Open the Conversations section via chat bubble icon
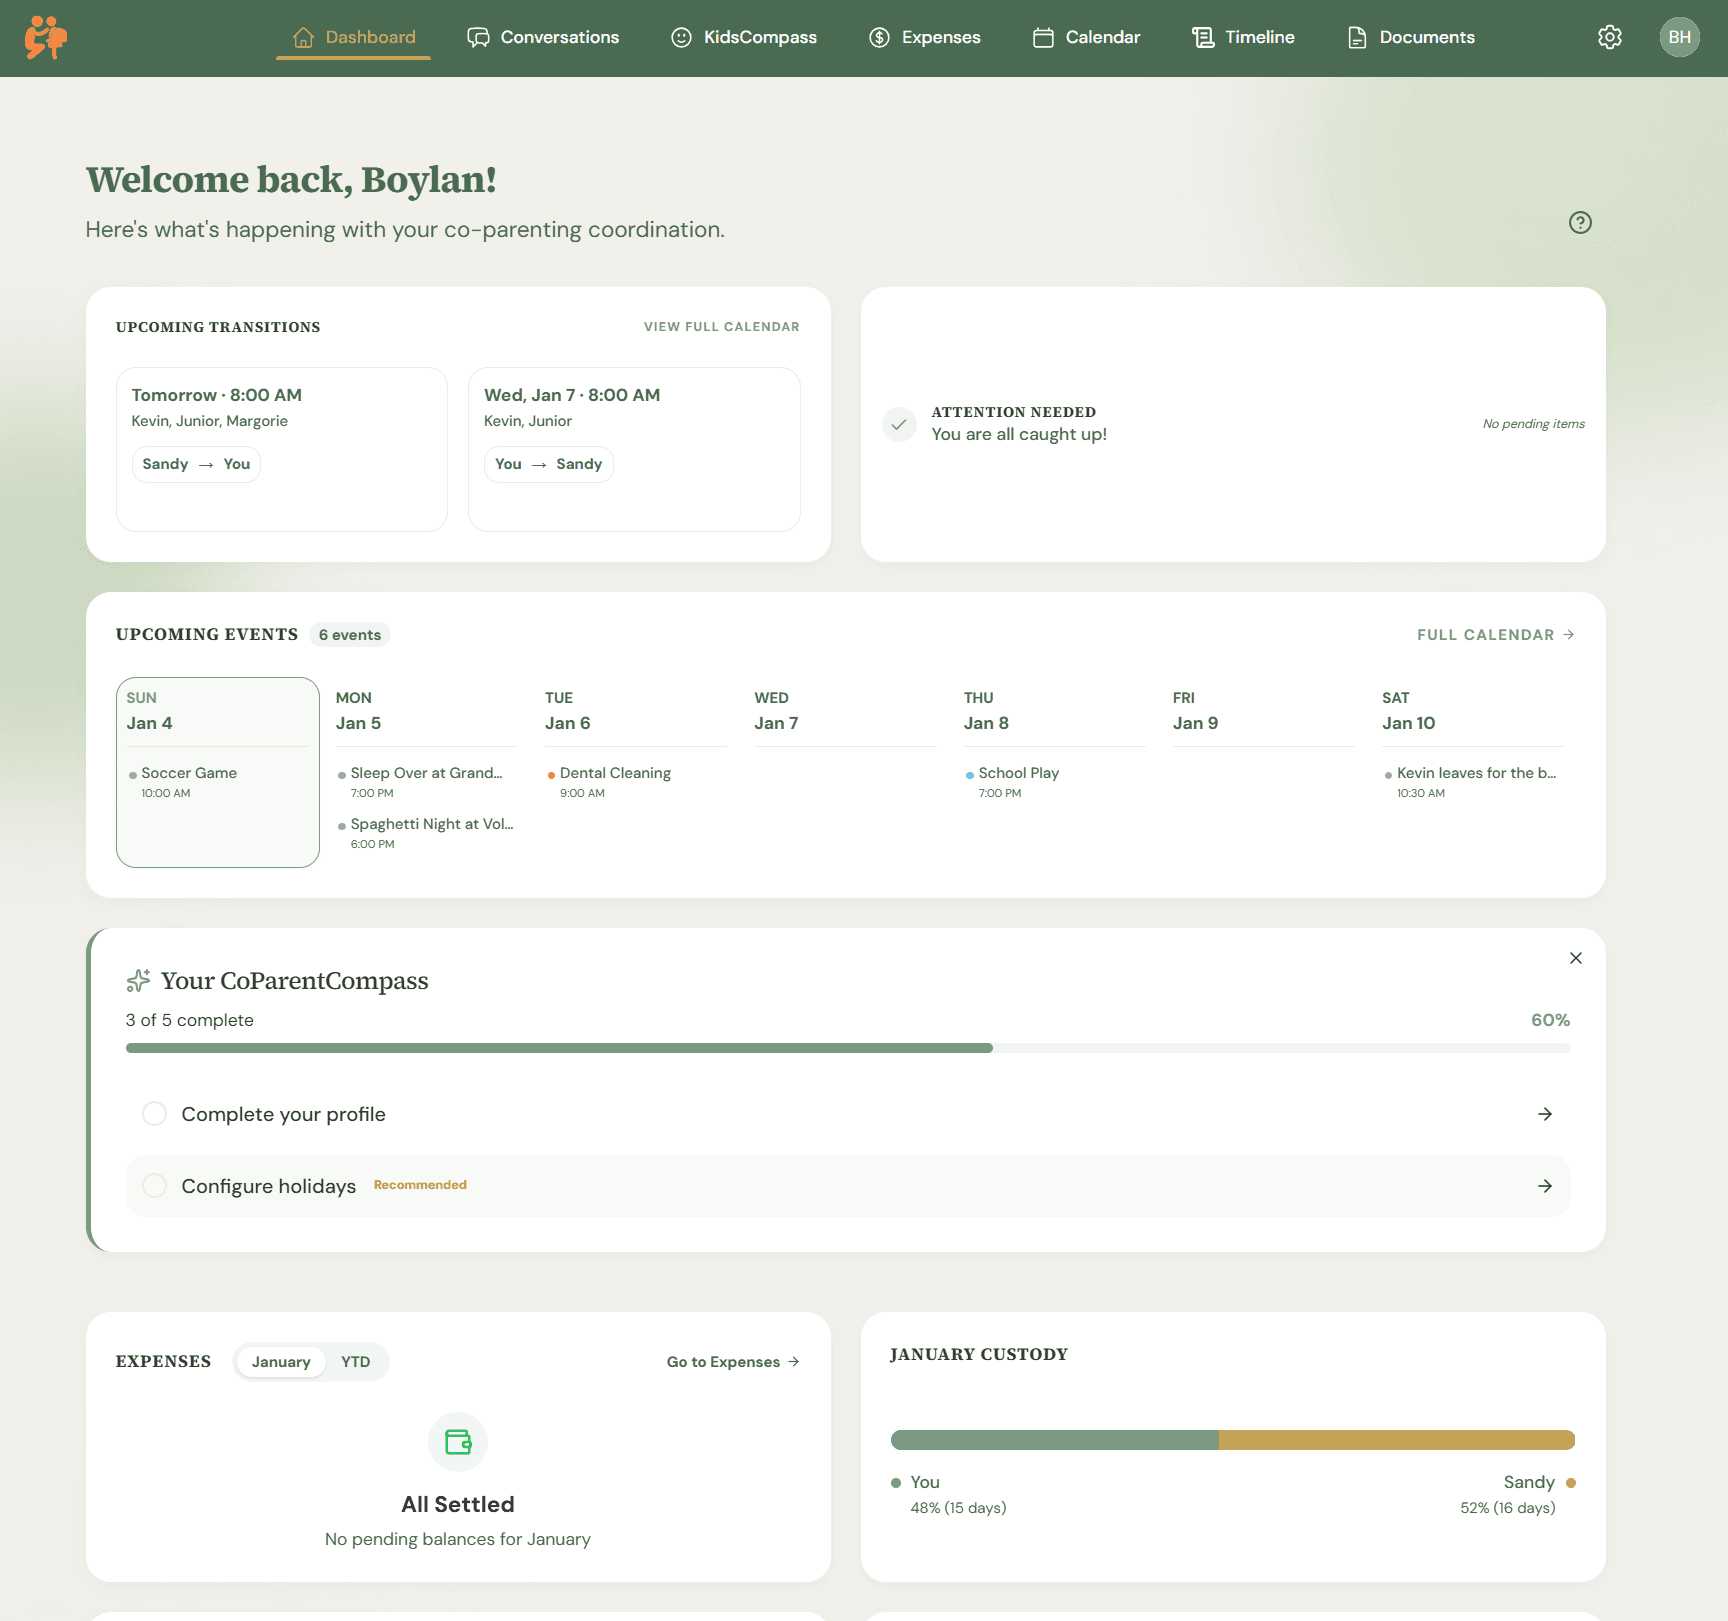The width and height of the screenshot is (1728, 1621). tap(479, 37)
